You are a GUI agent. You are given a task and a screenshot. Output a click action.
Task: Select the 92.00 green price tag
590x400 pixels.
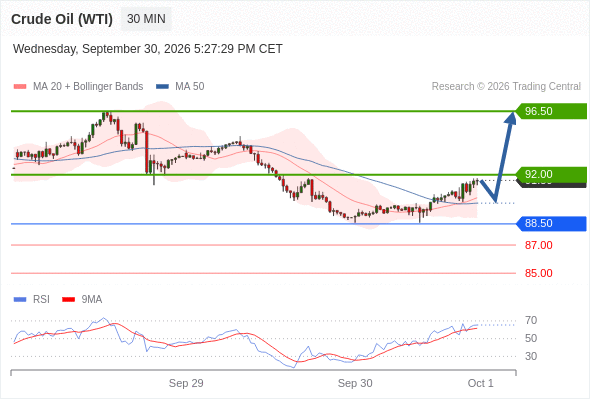551,174
